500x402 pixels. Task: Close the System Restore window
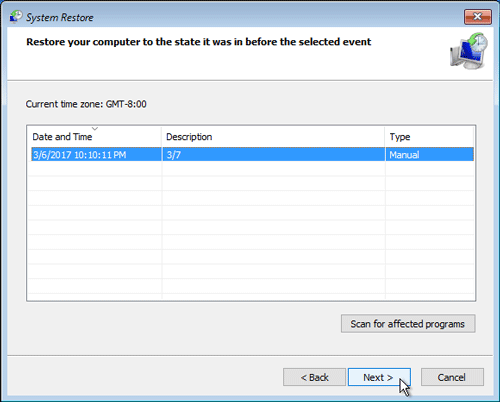tap(478, 17)
